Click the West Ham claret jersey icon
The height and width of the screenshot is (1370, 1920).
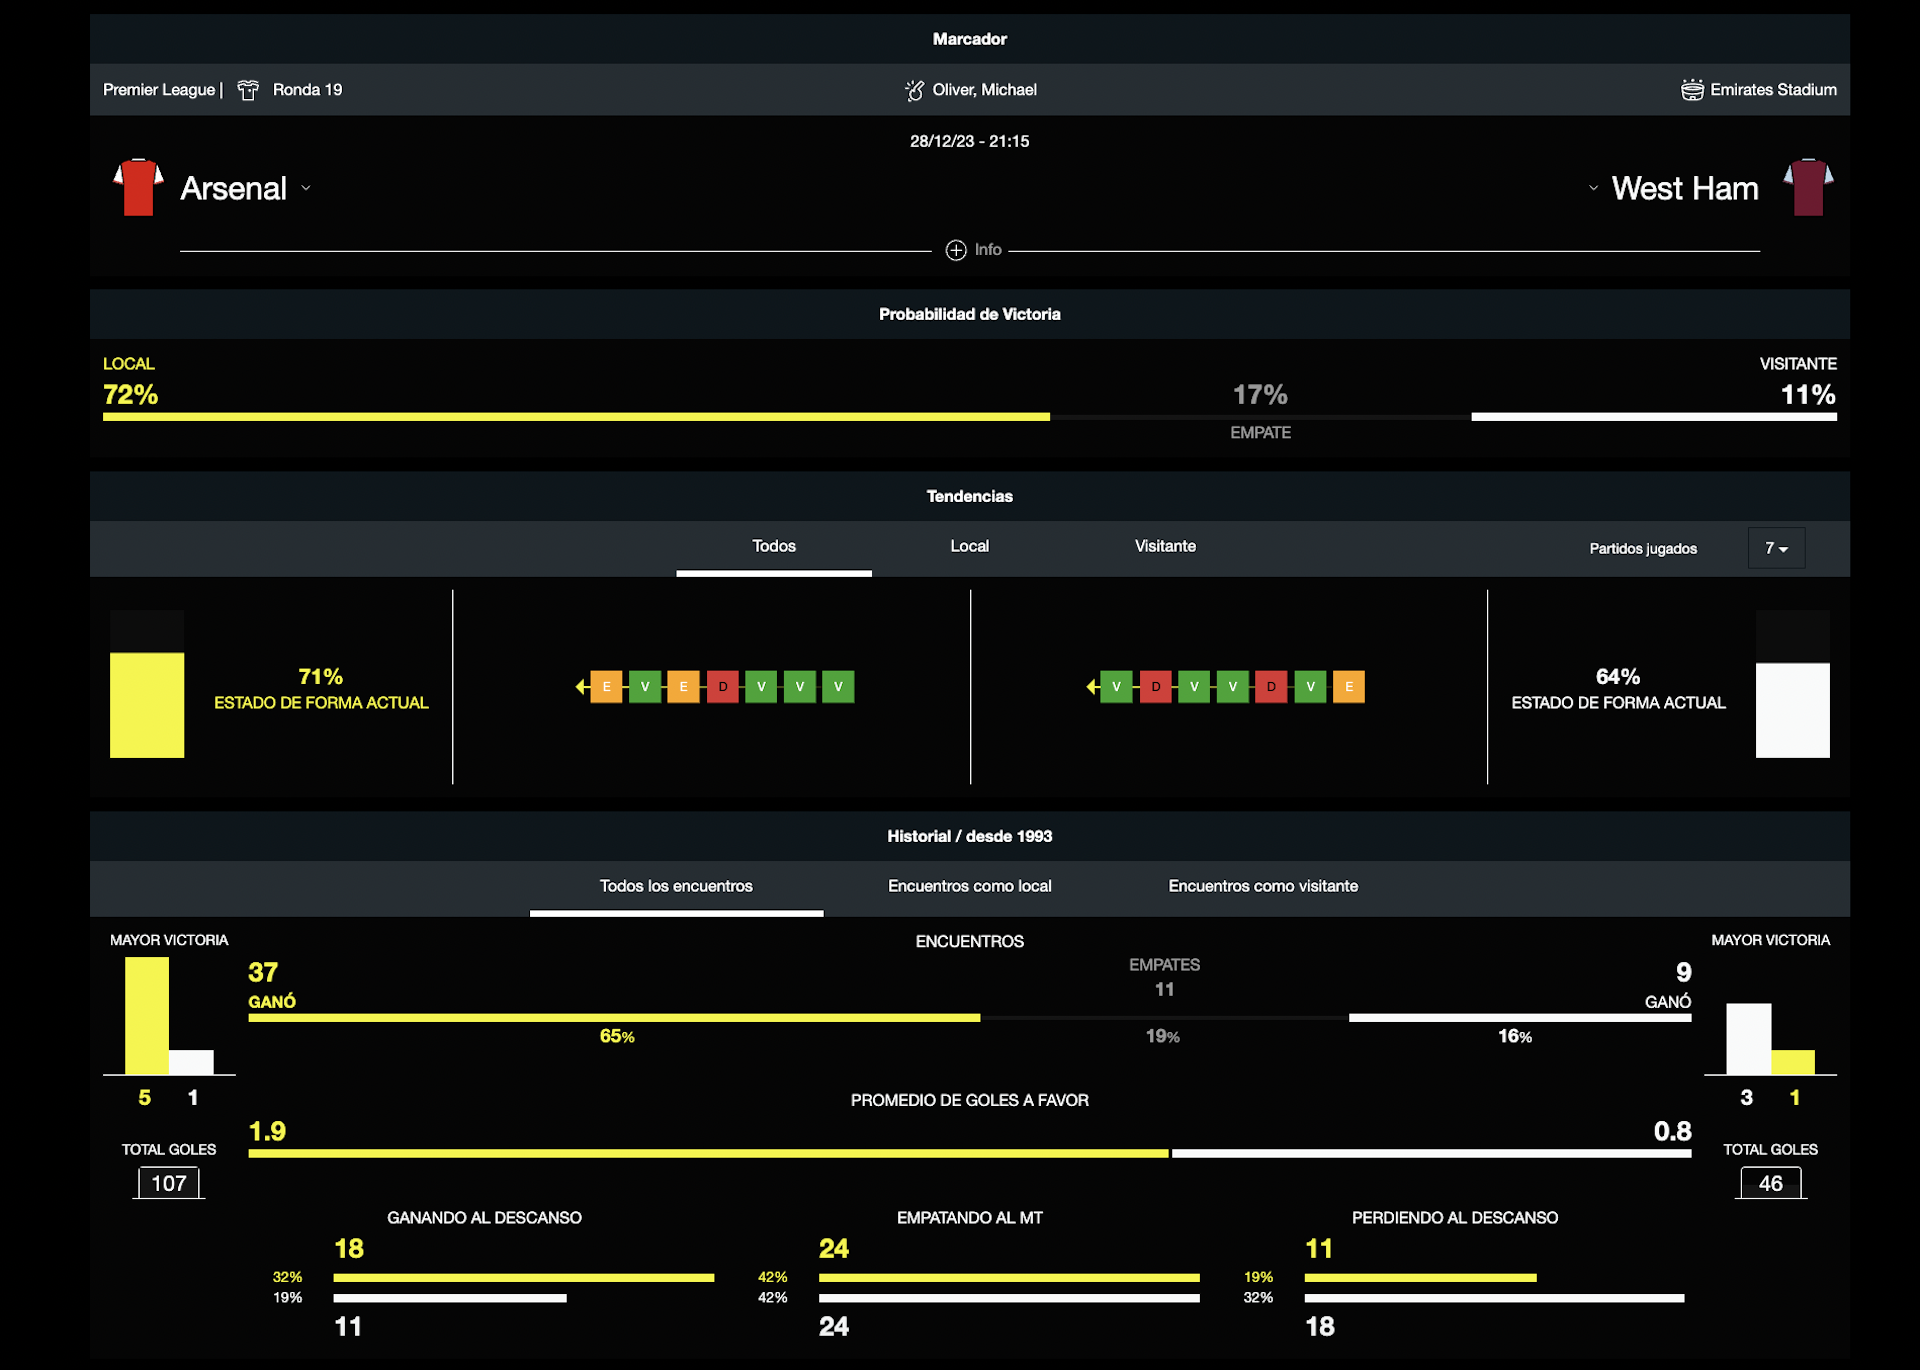tap(1808, 187)
